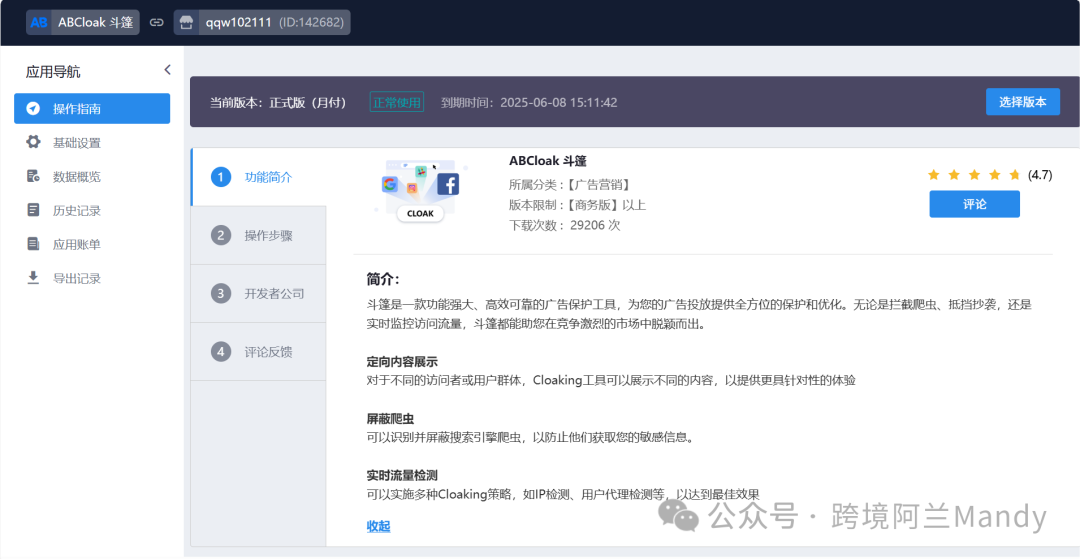Viewport: 1080px width, 559px height.
Task: Click the step 2 circle icon
Action: [220, 235]
